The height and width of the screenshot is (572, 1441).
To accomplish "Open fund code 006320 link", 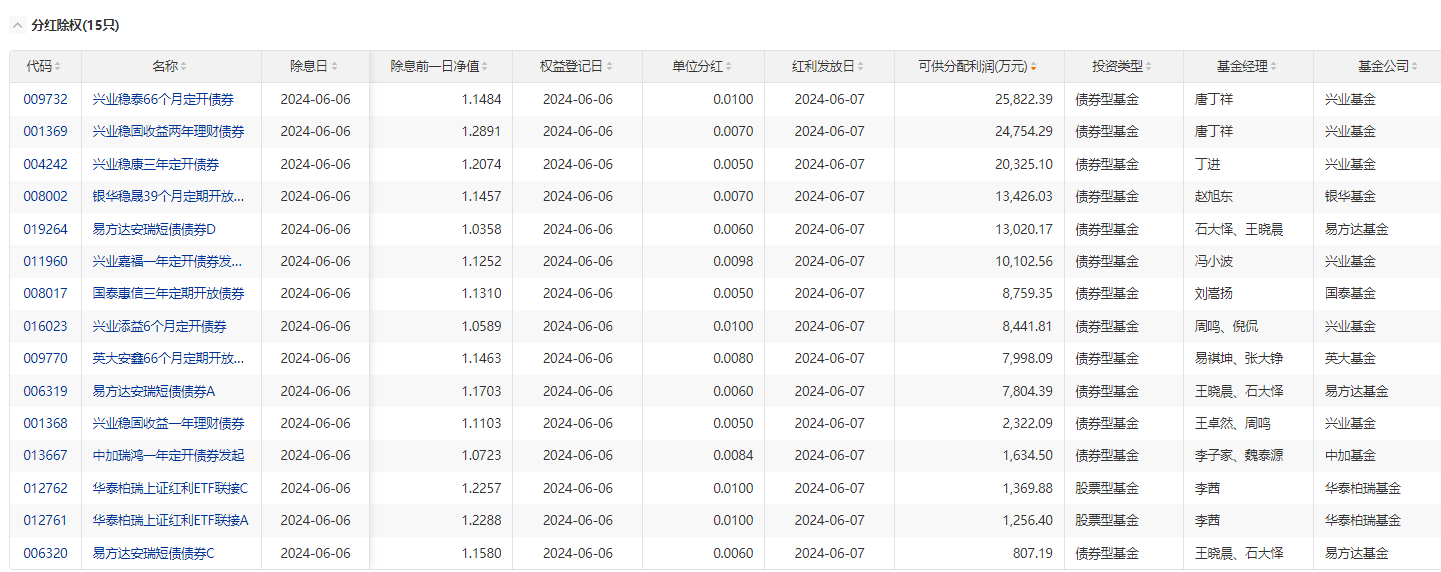I will click(x=45, y=553).
